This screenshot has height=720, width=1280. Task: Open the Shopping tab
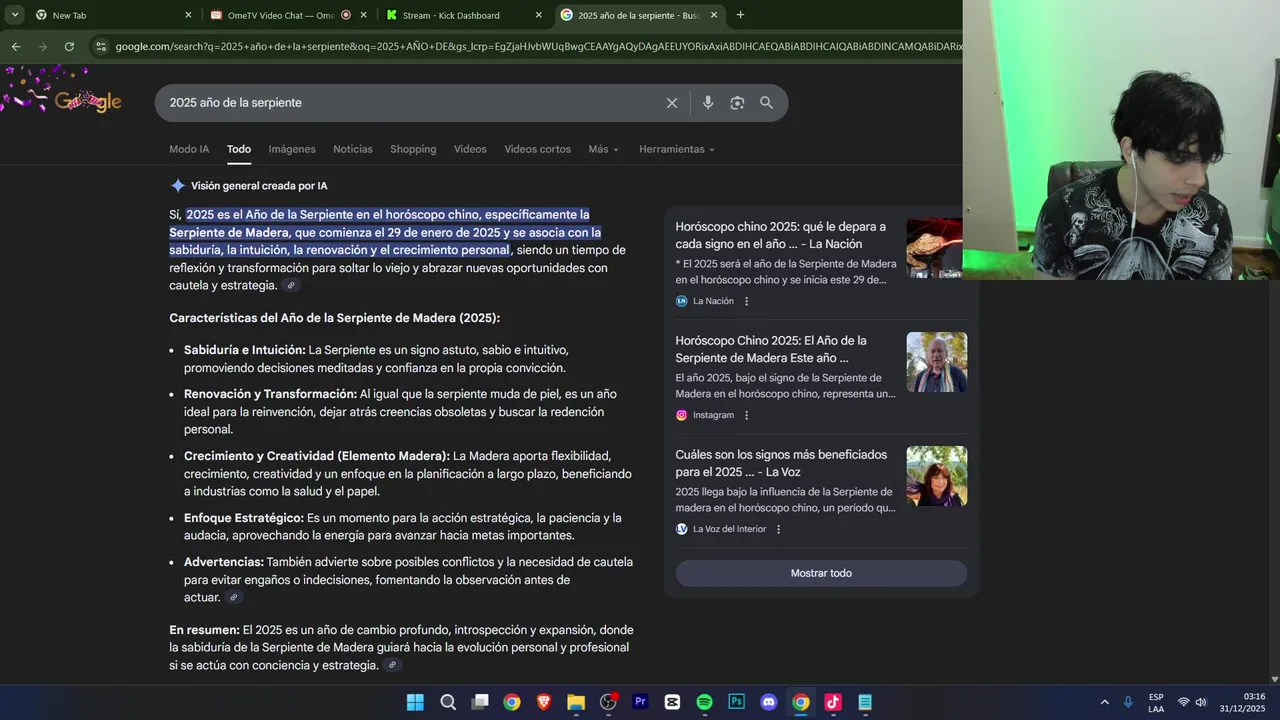(x=413, y=149)
